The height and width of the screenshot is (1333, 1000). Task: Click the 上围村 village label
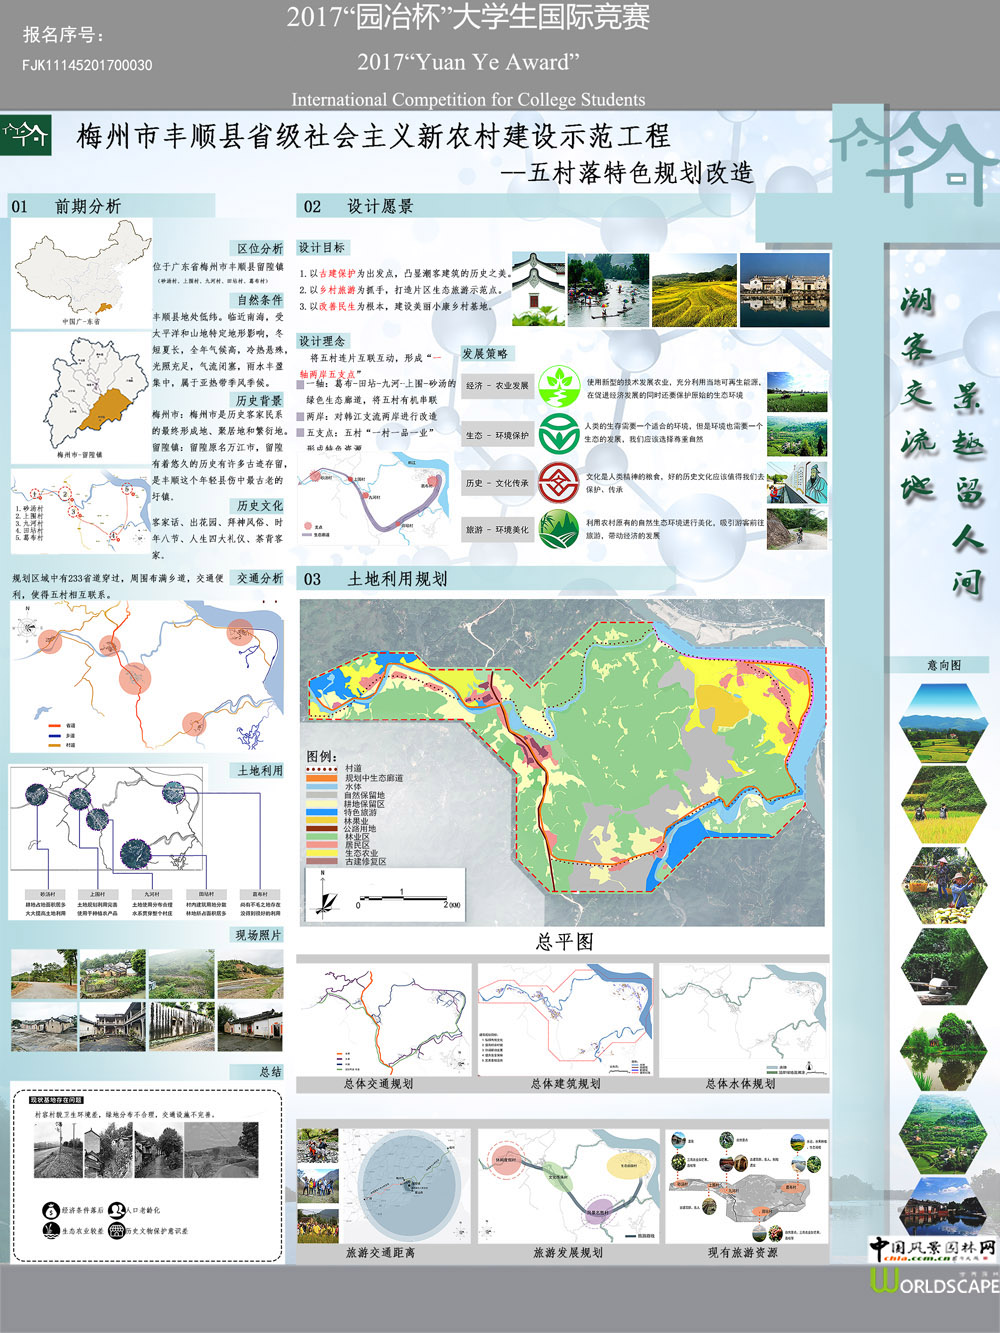click(x=97, y=895)
